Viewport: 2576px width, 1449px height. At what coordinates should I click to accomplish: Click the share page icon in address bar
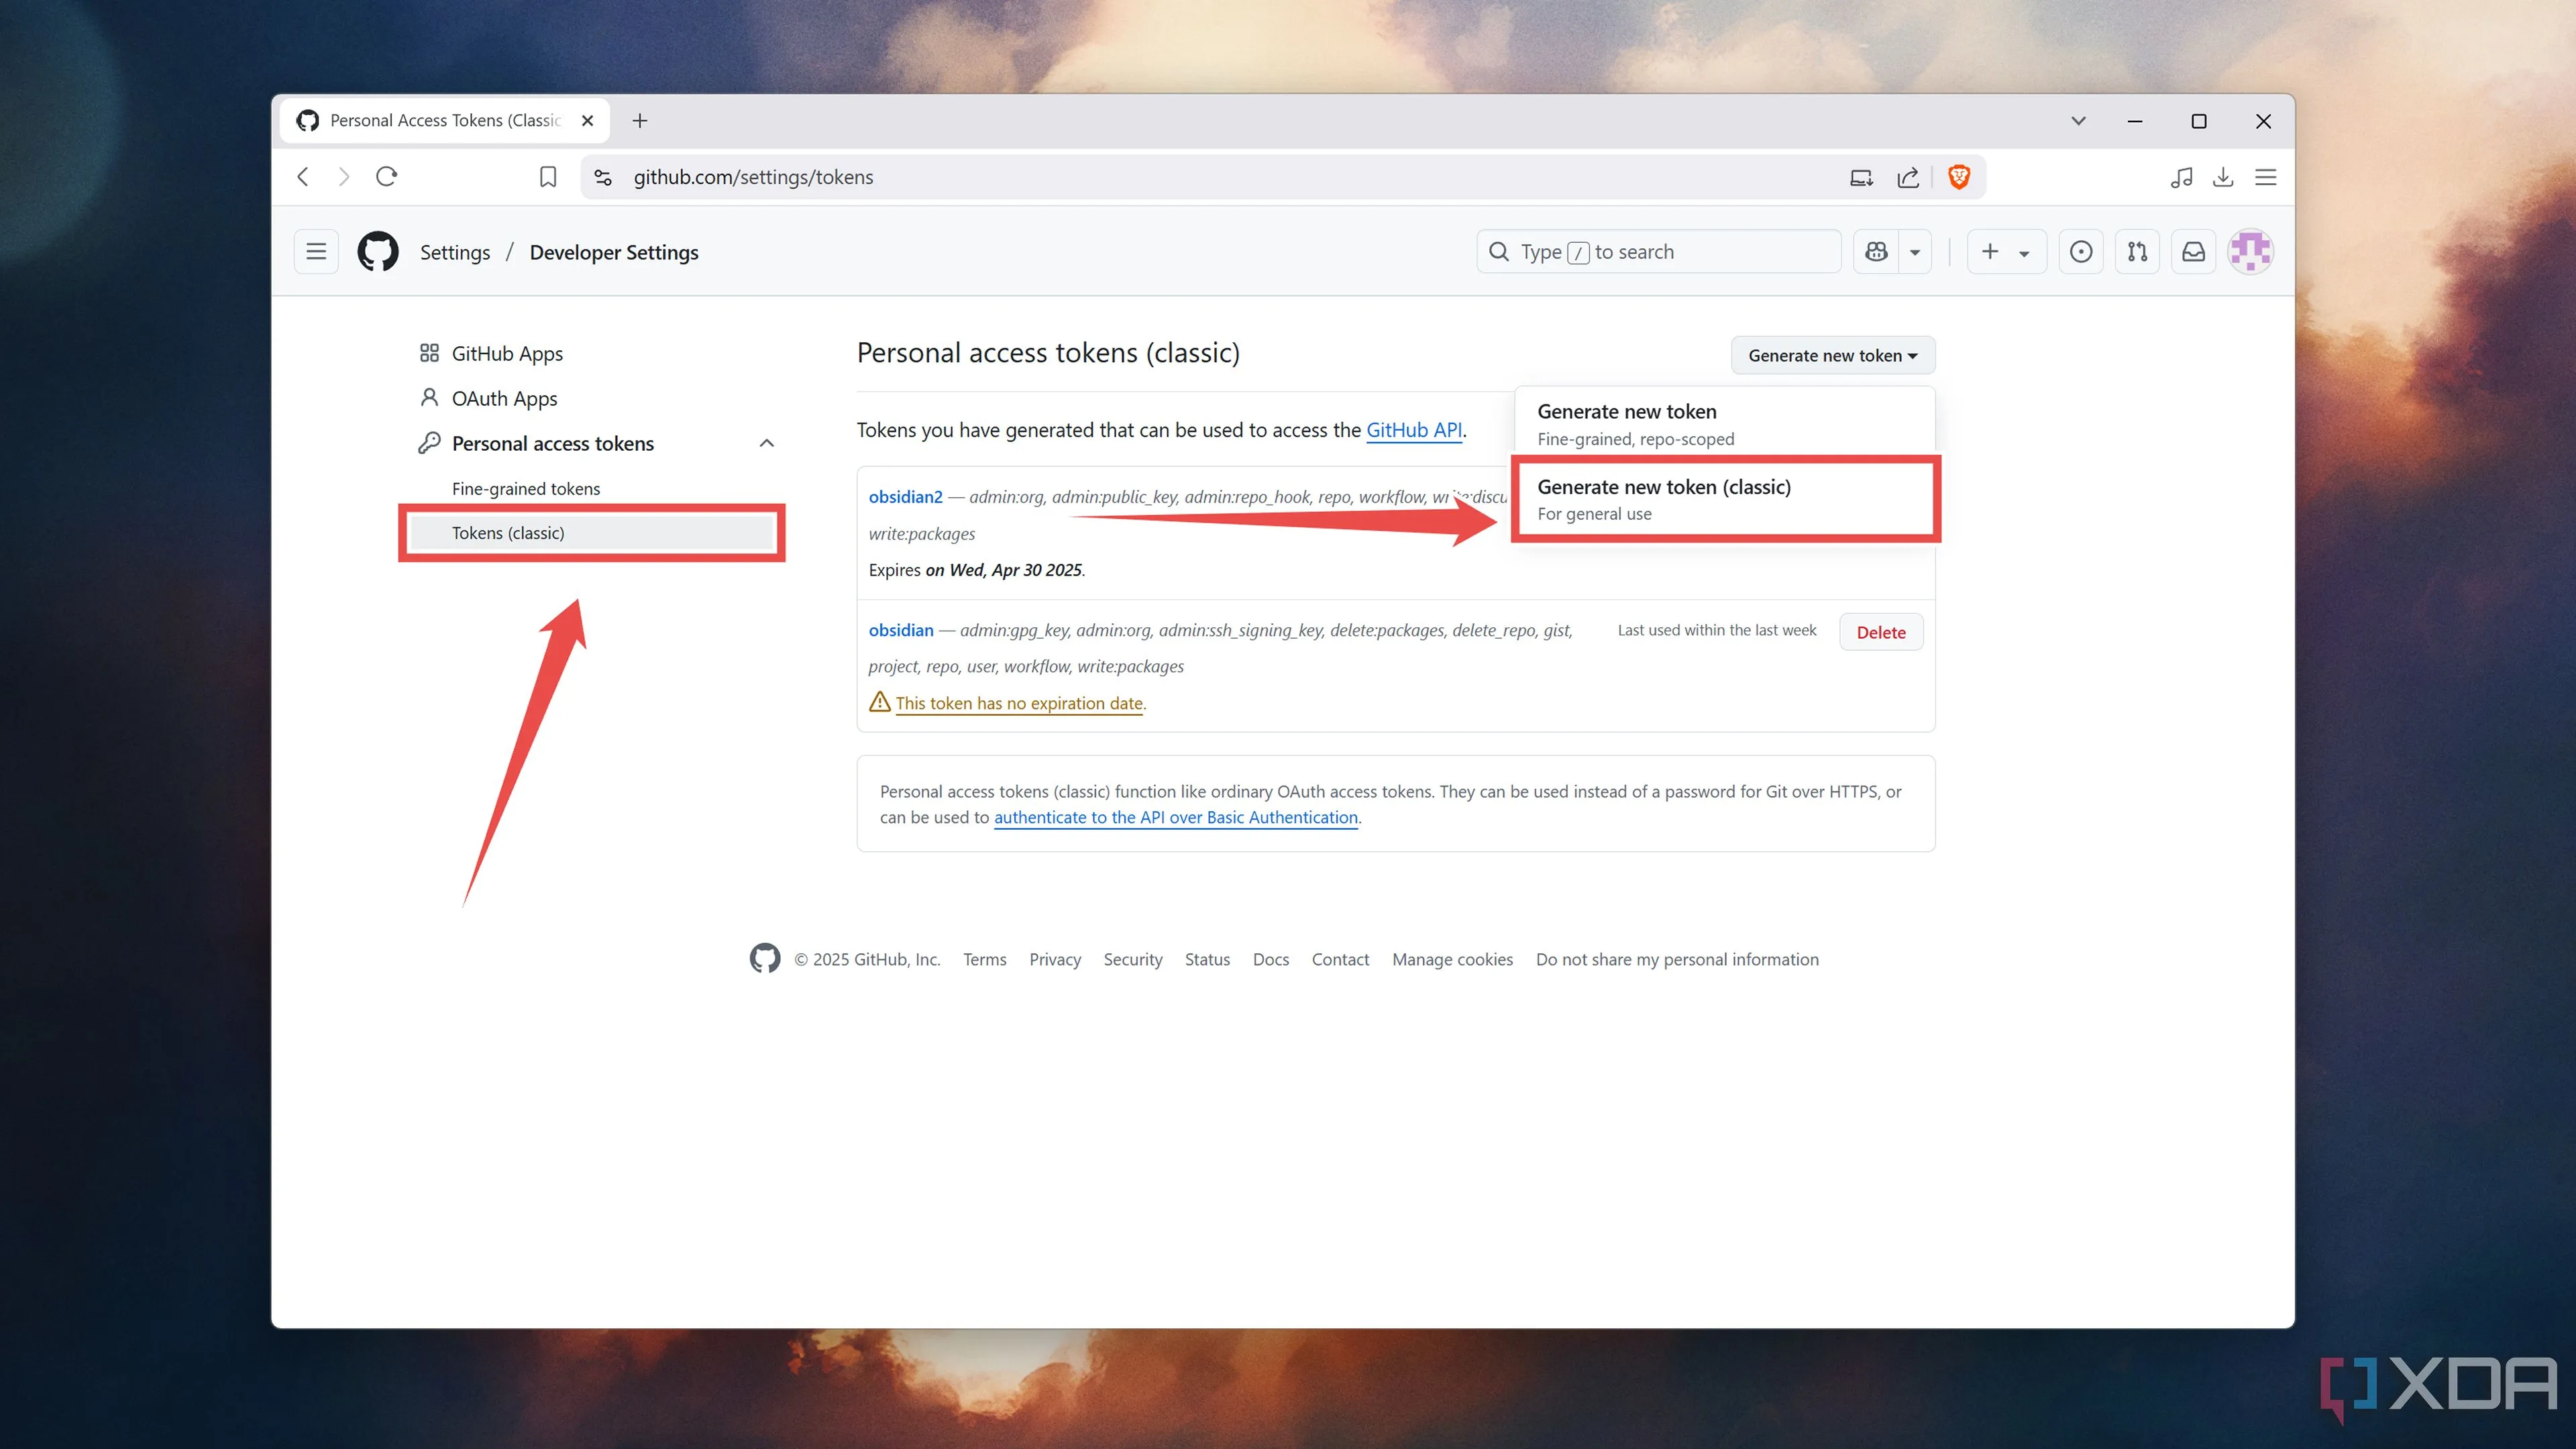pos(1908,177)
